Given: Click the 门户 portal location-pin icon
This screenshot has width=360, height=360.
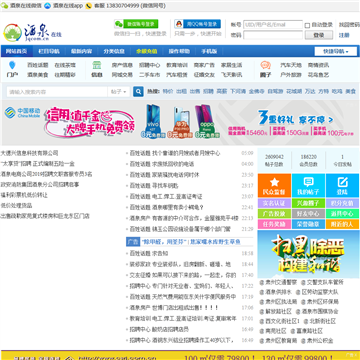Looking at the screenshot, I should point(12,65).
